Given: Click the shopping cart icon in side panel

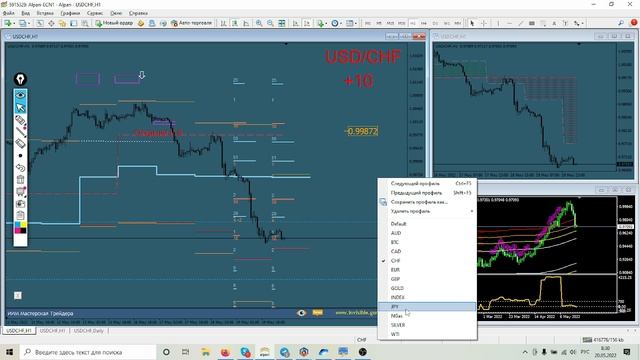Looking at the screenshot, I should pyautogui.click(x=20, y=191).
